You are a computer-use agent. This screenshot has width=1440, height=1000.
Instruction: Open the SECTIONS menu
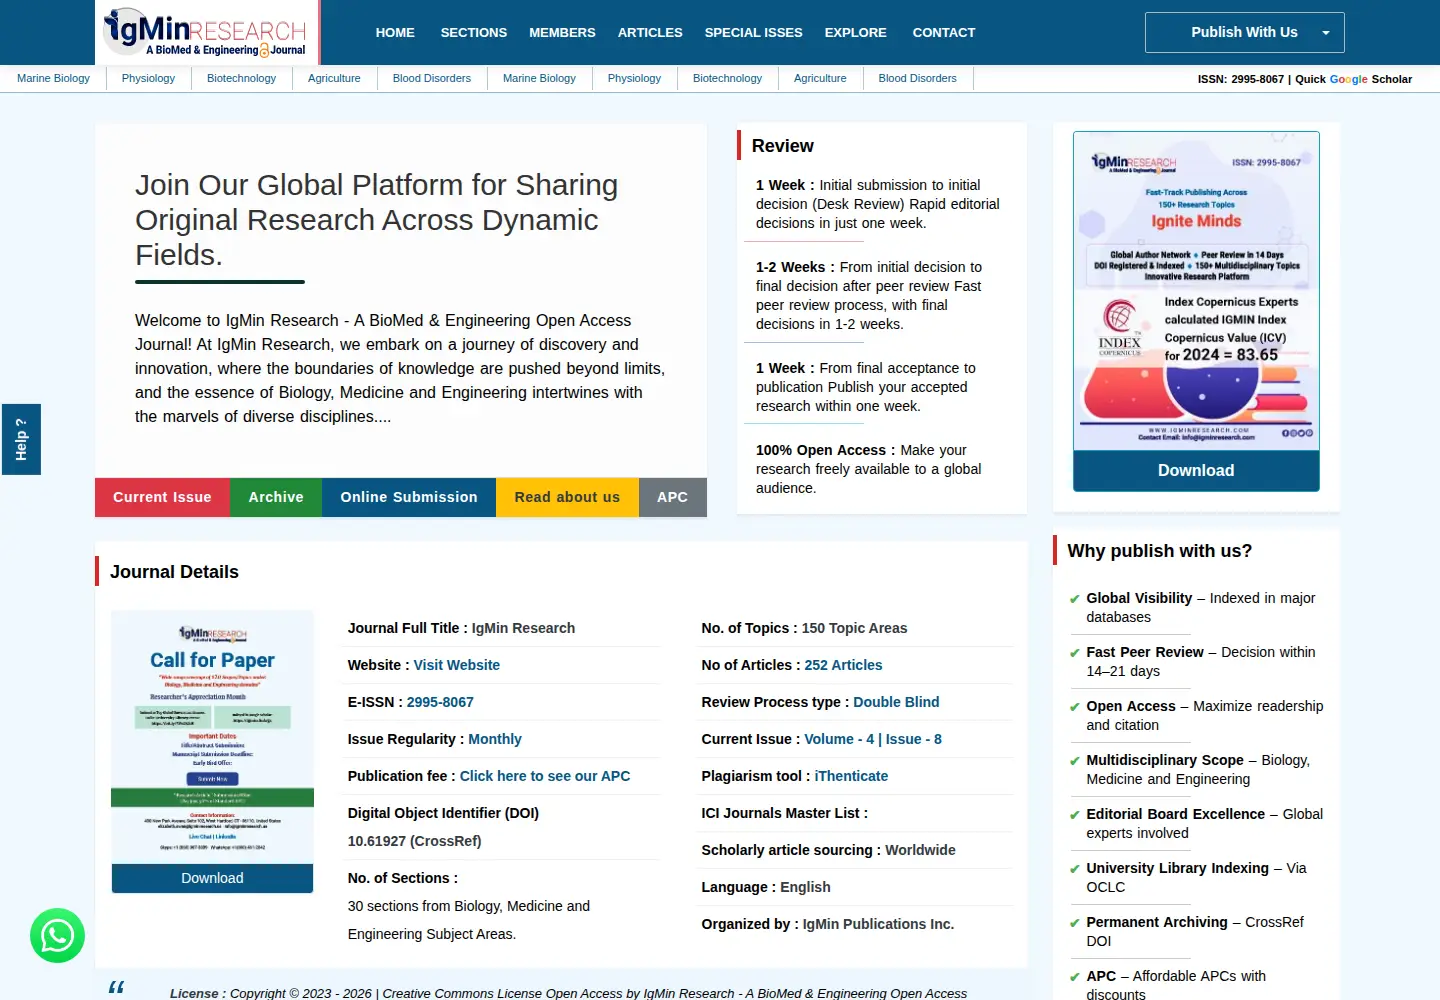click(474, 32)
